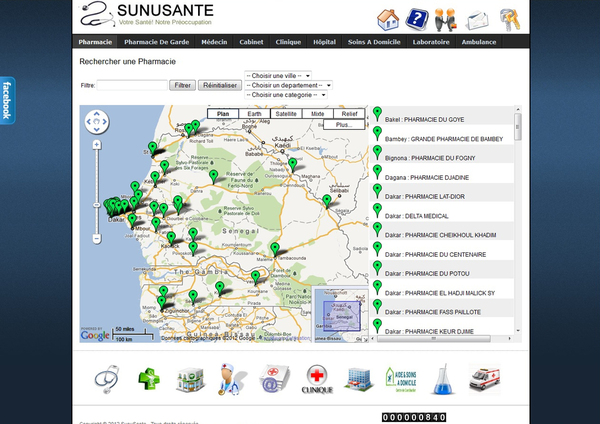Click the Filtrer button

(183, 85)
